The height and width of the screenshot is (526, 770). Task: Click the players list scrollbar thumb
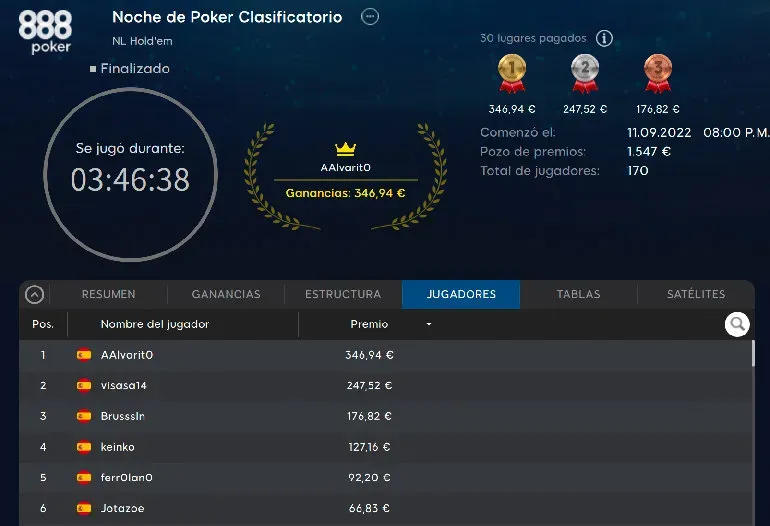752,353
